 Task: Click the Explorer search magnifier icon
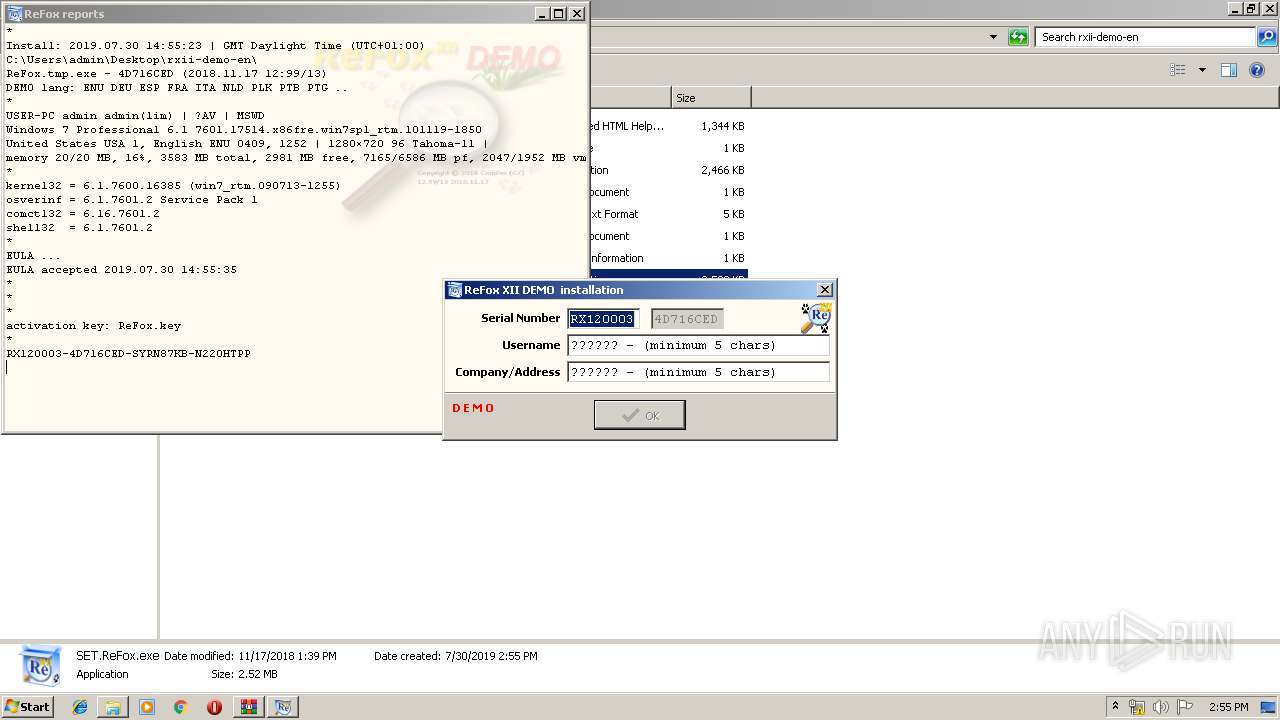[x=1266, y=37]
